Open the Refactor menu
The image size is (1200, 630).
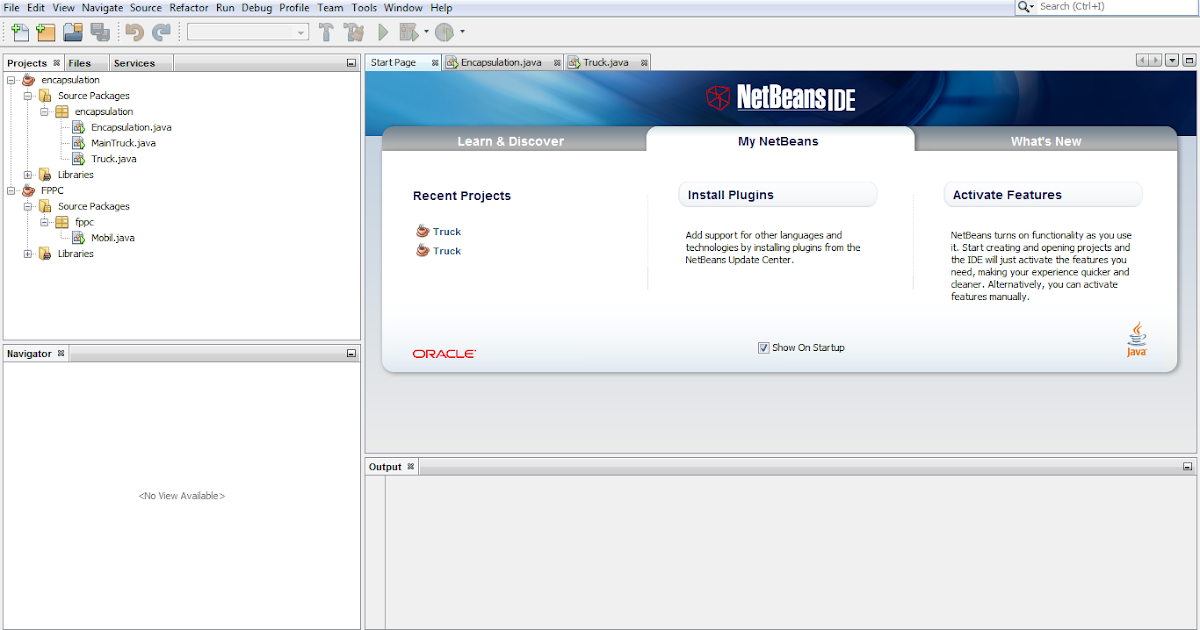tap(189, 7)
